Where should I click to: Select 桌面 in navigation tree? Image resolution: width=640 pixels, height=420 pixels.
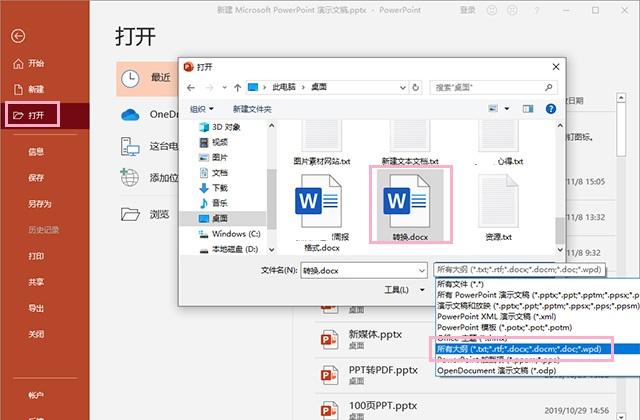point(223,218)
